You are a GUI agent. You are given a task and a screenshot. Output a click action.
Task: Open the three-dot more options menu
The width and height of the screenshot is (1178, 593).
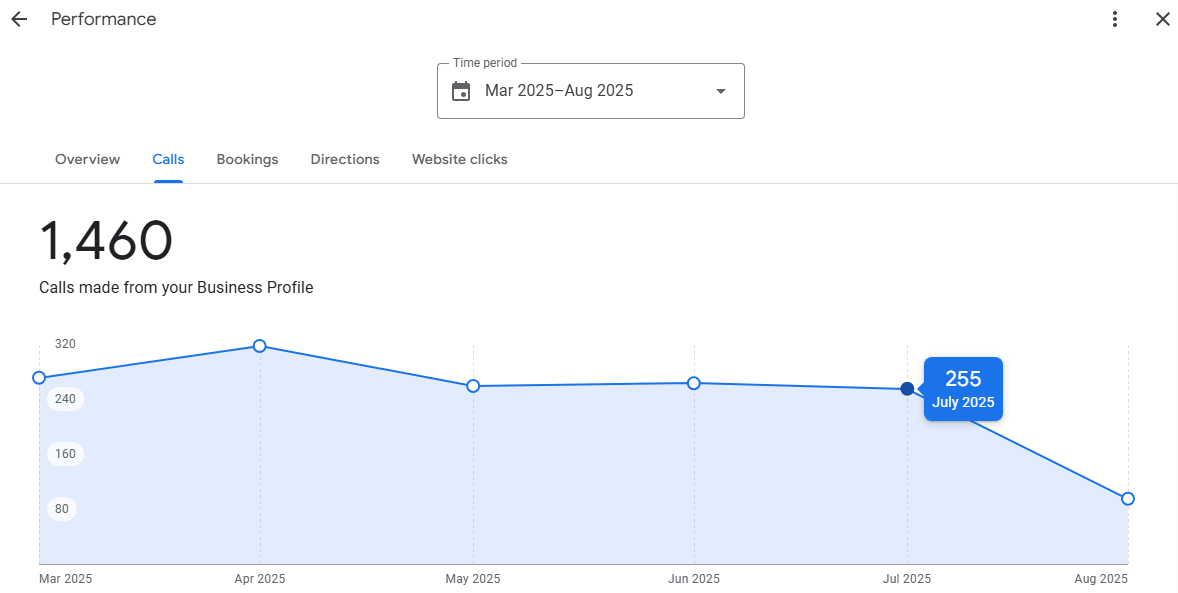(1115, 19)
